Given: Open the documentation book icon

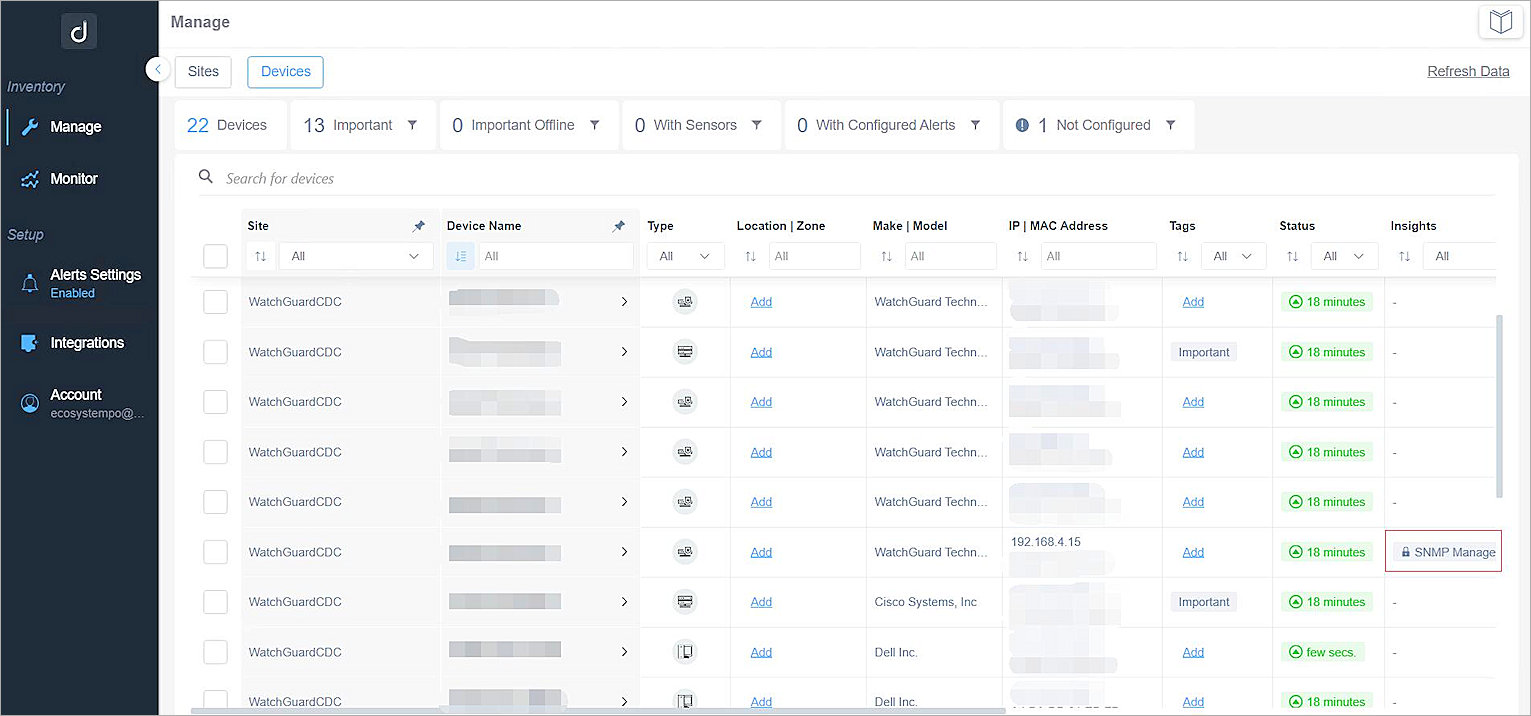Looking at the screenshot, I should click(1500, 21).
